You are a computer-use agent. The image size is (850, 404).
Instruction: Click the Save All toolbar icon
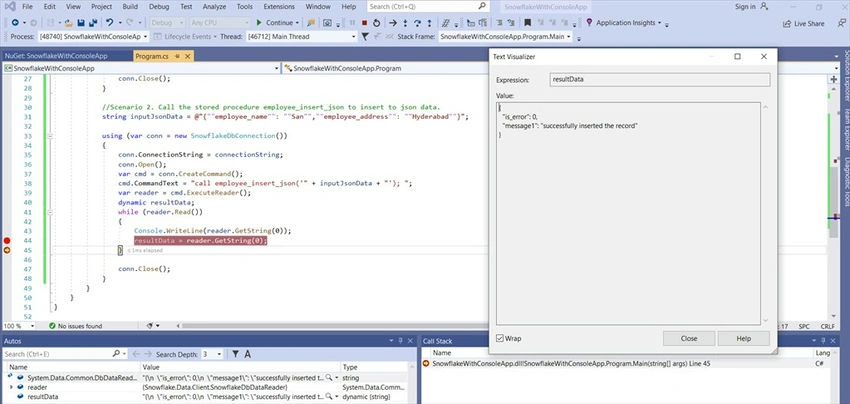(93, 23)
